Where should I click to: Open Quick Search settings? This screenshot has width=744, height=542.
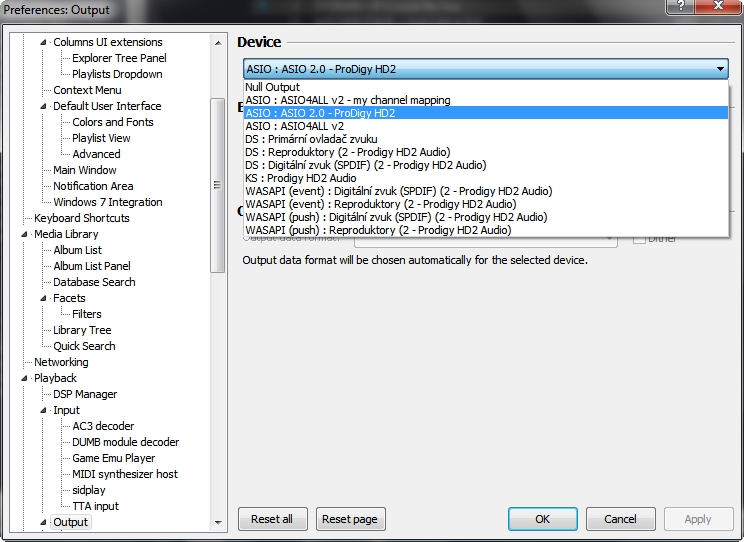(x=84, y=346)
